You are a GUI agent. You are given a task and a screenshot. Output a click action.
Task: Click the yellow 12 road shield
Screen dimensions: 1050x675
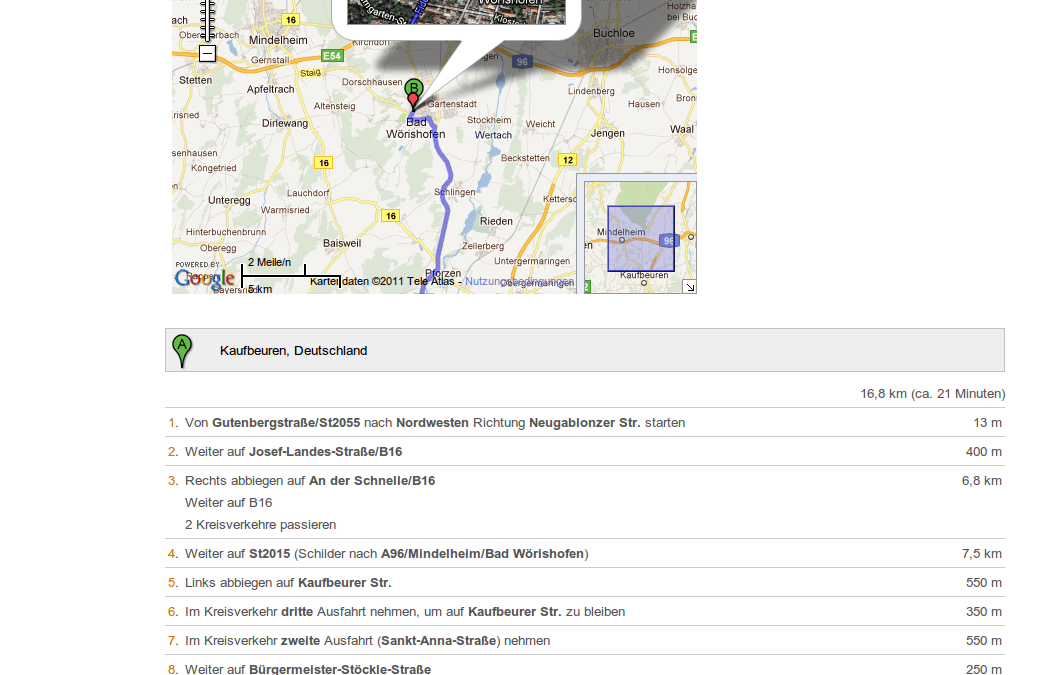pyautogui.click(x=568, y=159)
